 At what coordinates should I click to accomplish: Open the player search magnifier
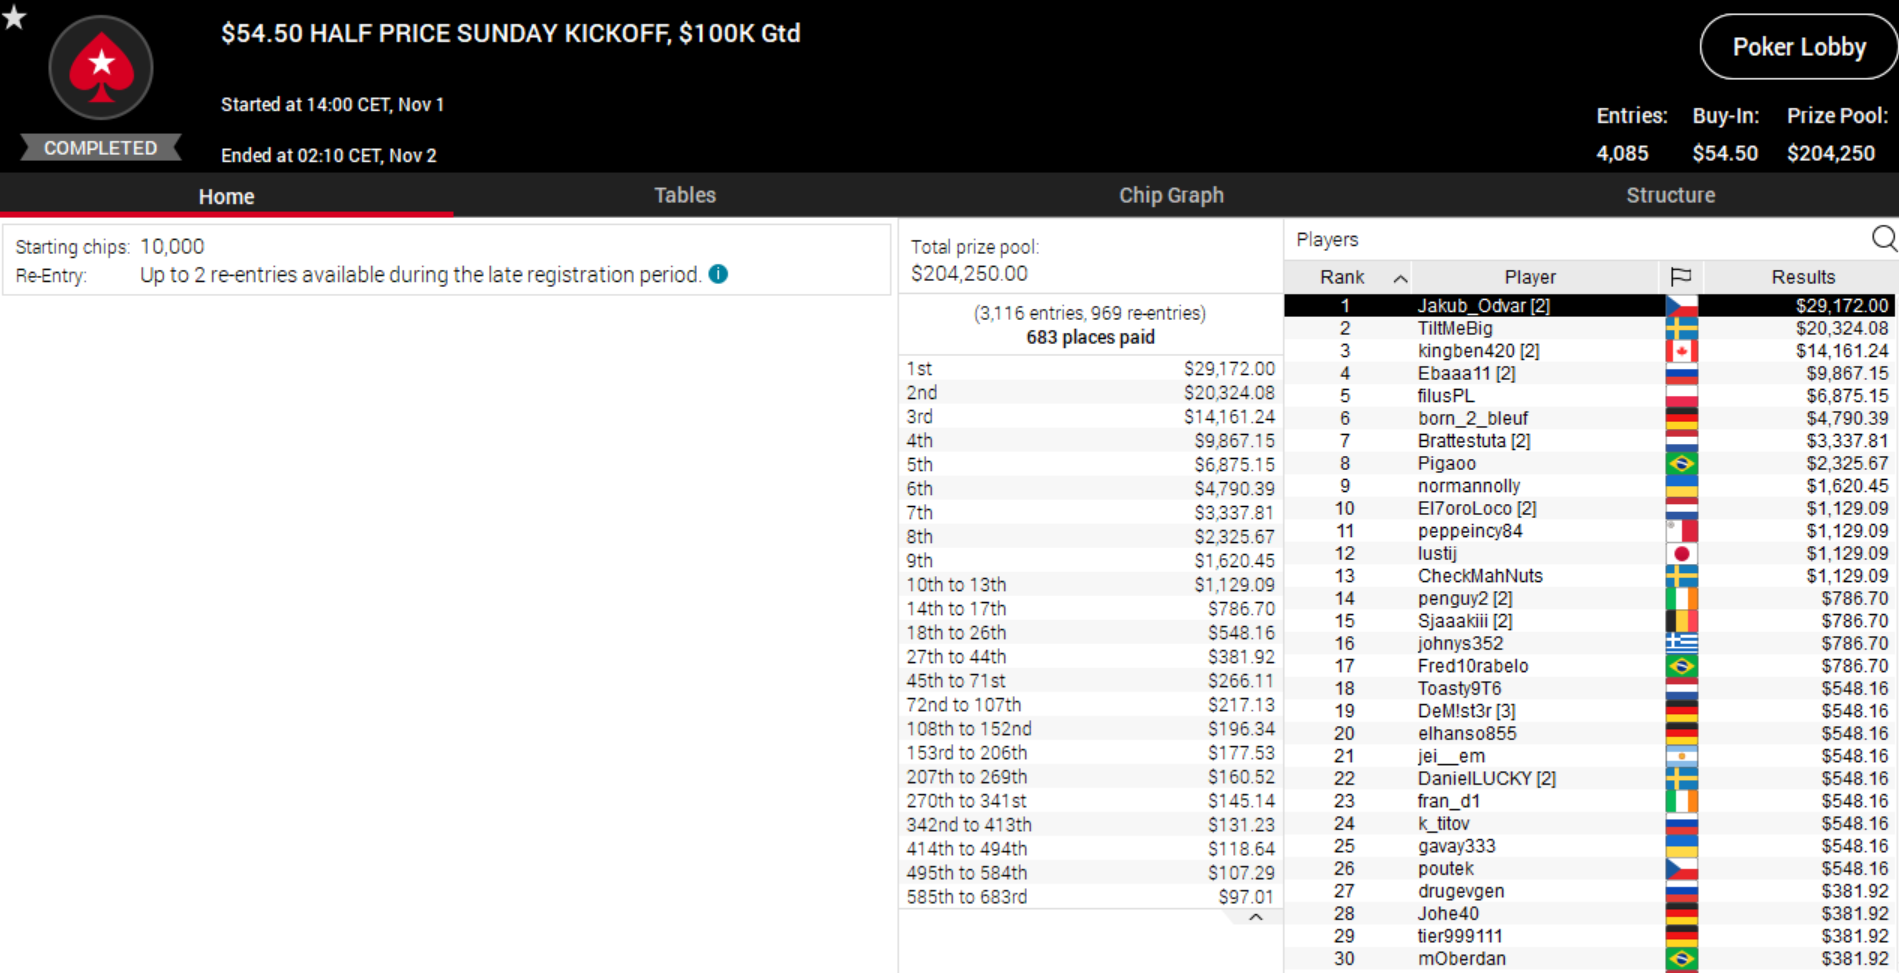1883,238
